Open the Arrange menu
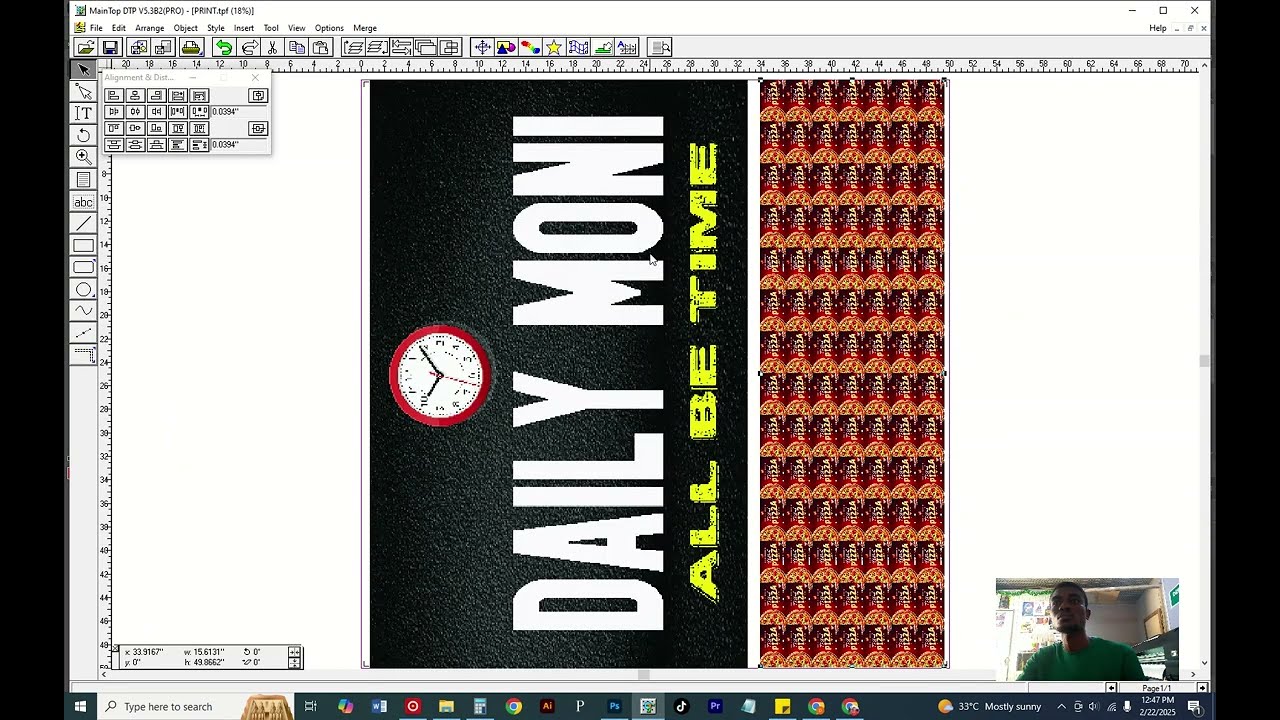Viewport: 1280px width, 720px height. [149, 28]
